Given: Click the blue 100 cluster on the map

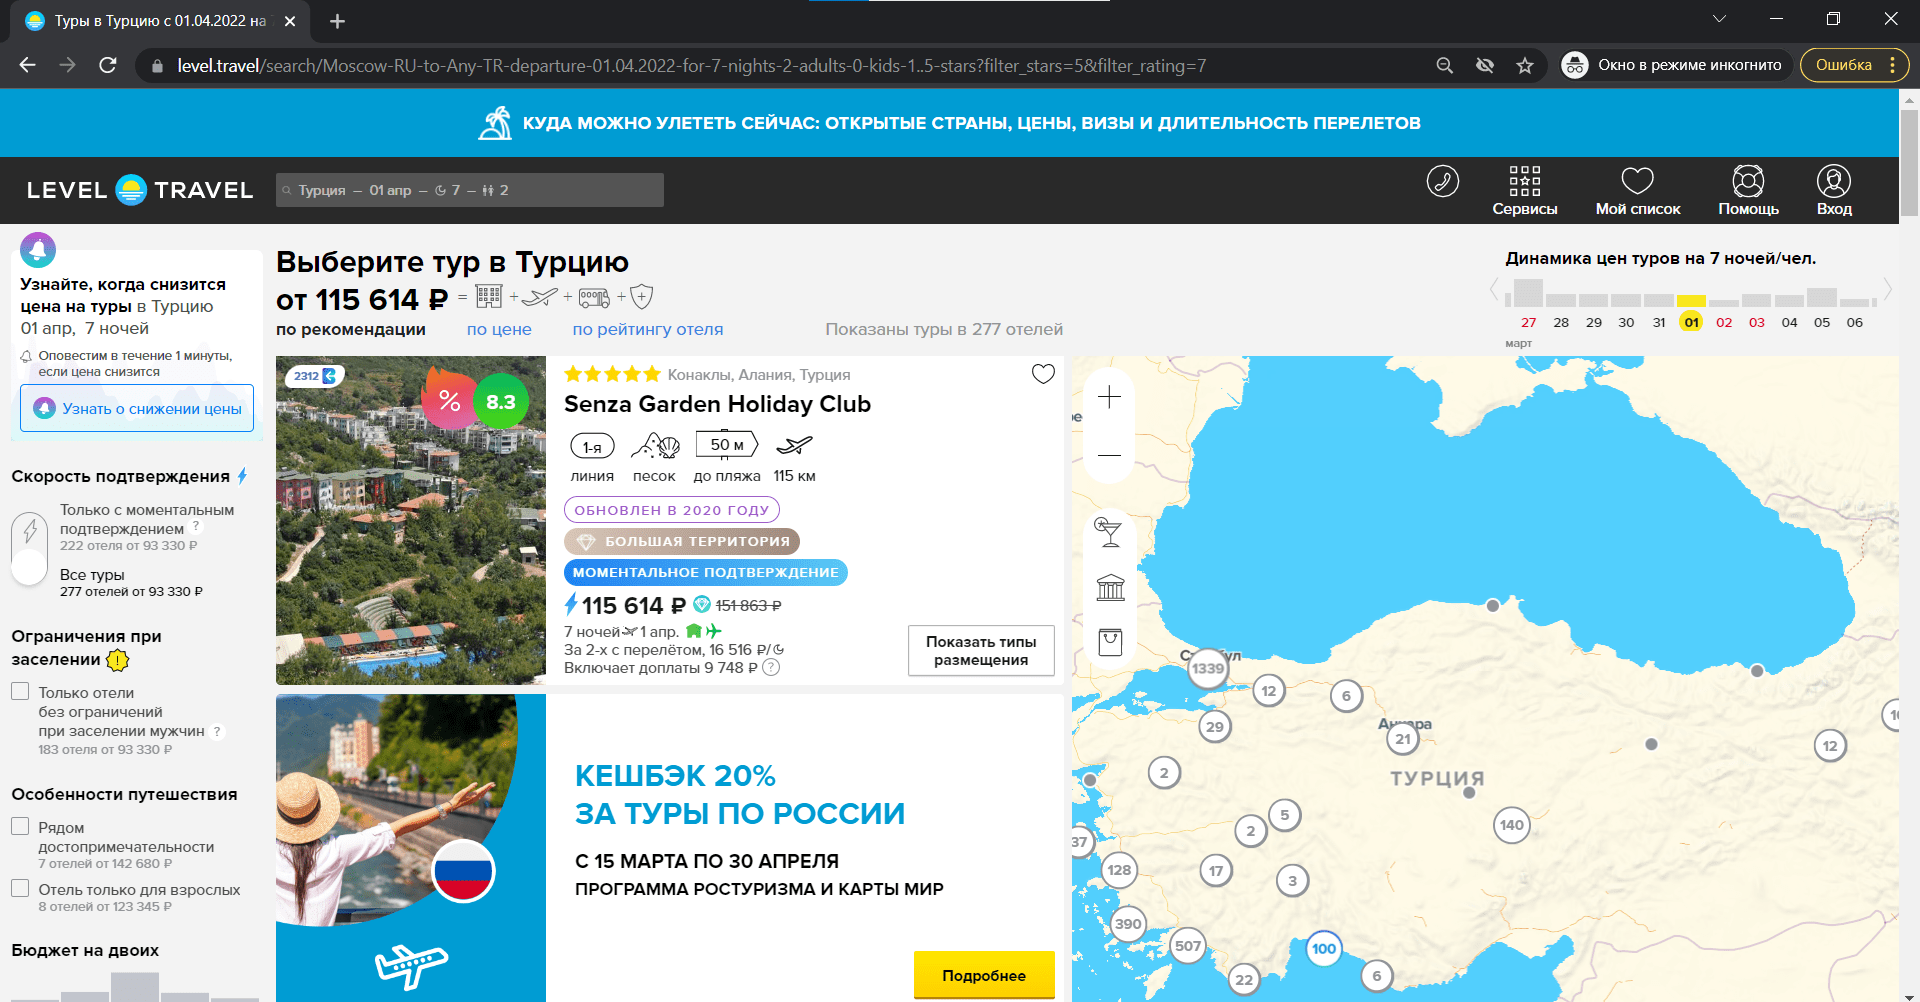Looking at the screenshot, I should (1324, 949).
